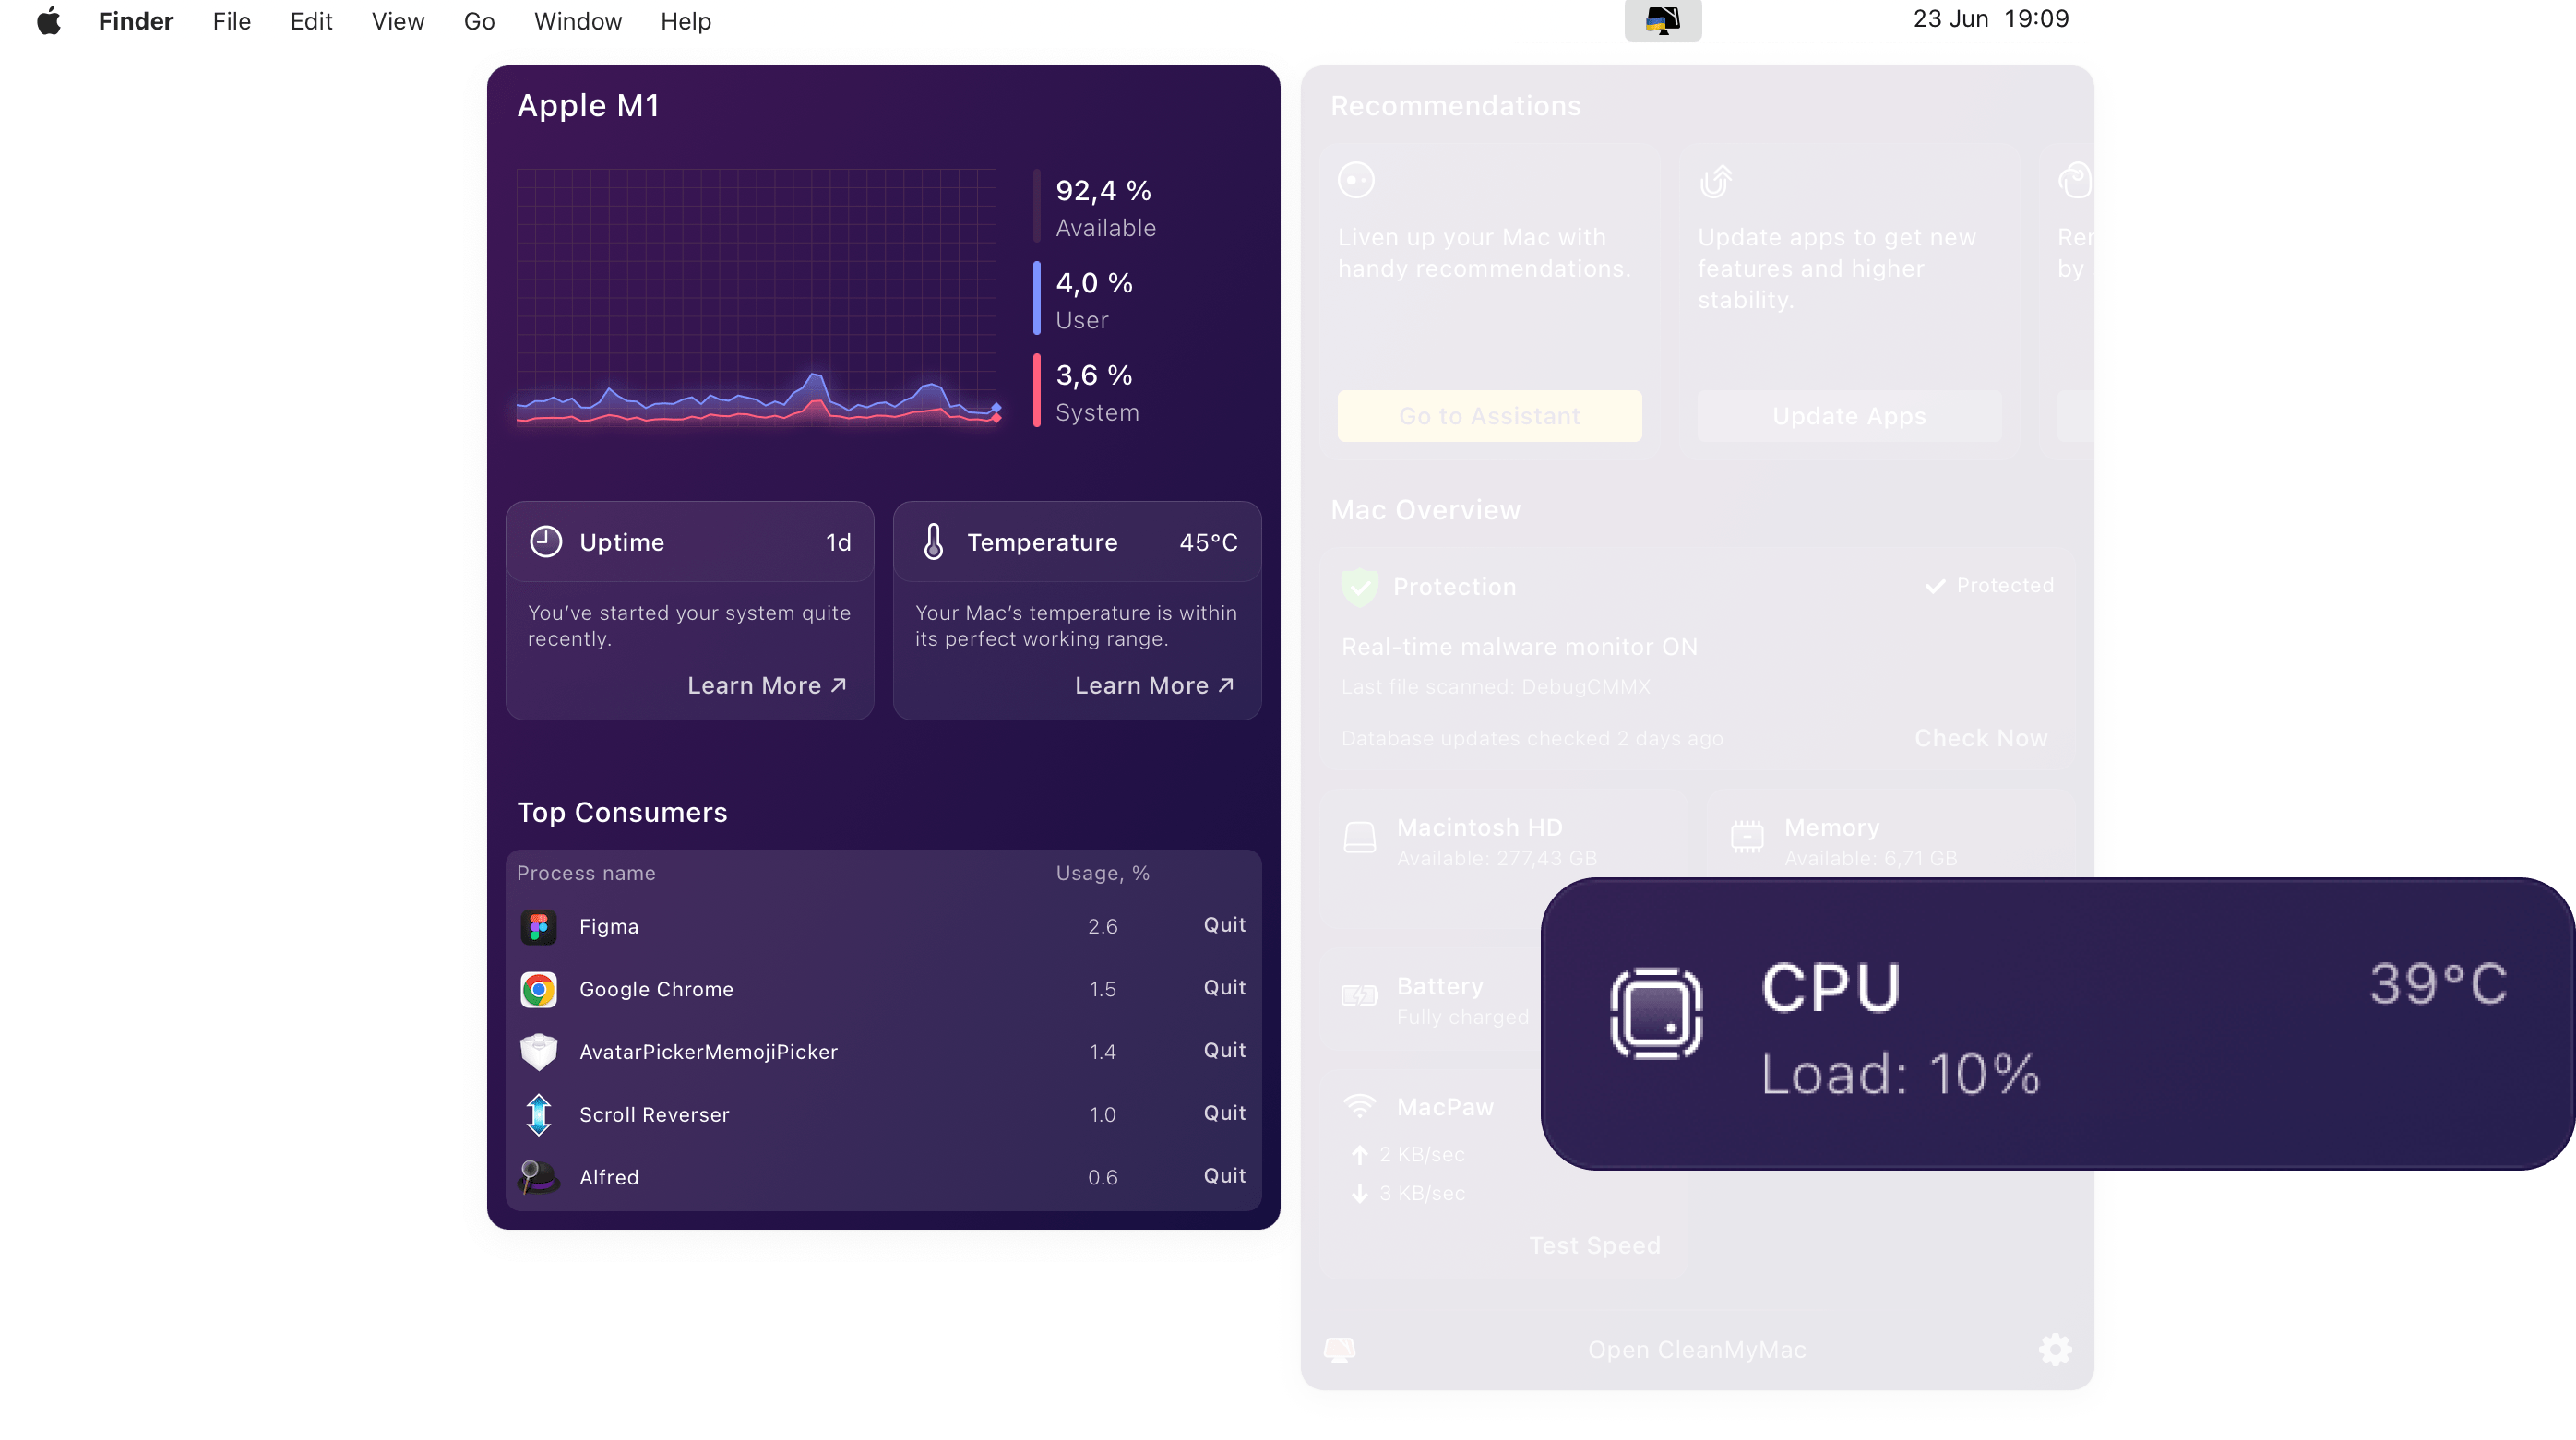The height and width of the screenshot is (1440, 2576).
Task: Open the Edit menu
Action: point(311,21)
